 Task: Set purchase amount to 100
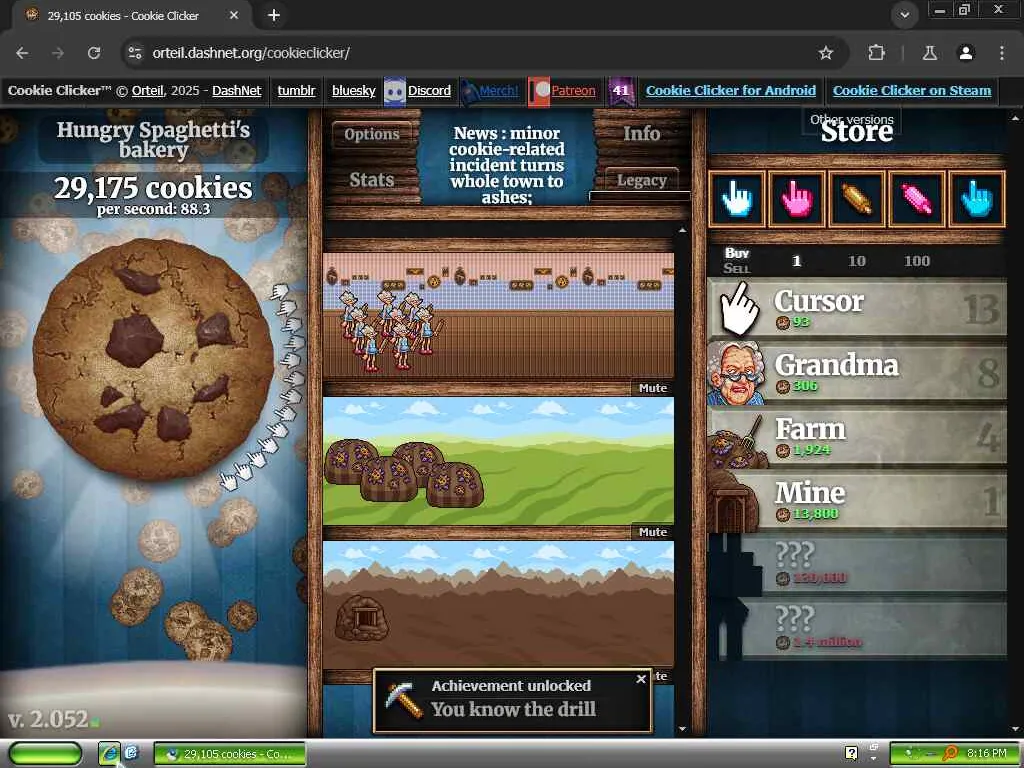coord(916,261)
